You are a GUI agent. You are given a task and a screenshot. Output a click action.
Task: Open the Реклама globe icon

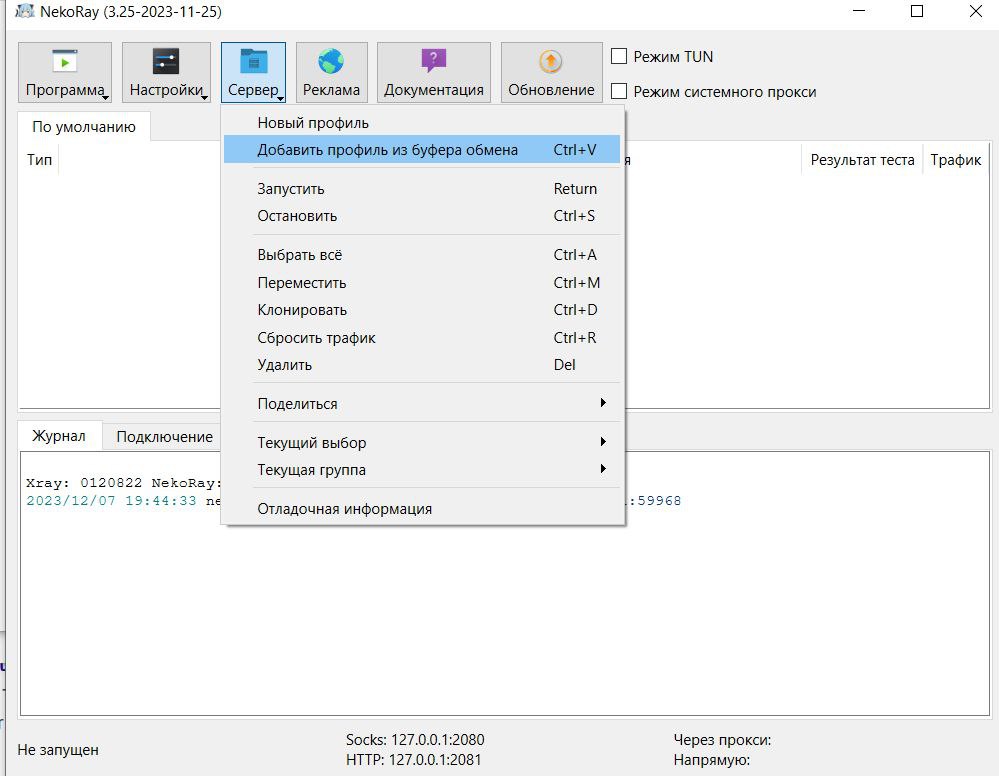331,62
